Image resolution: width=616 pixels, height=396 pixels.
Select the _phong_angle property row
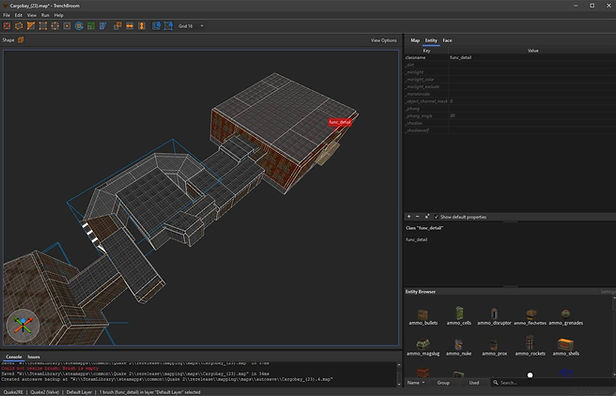pos(510,116)
